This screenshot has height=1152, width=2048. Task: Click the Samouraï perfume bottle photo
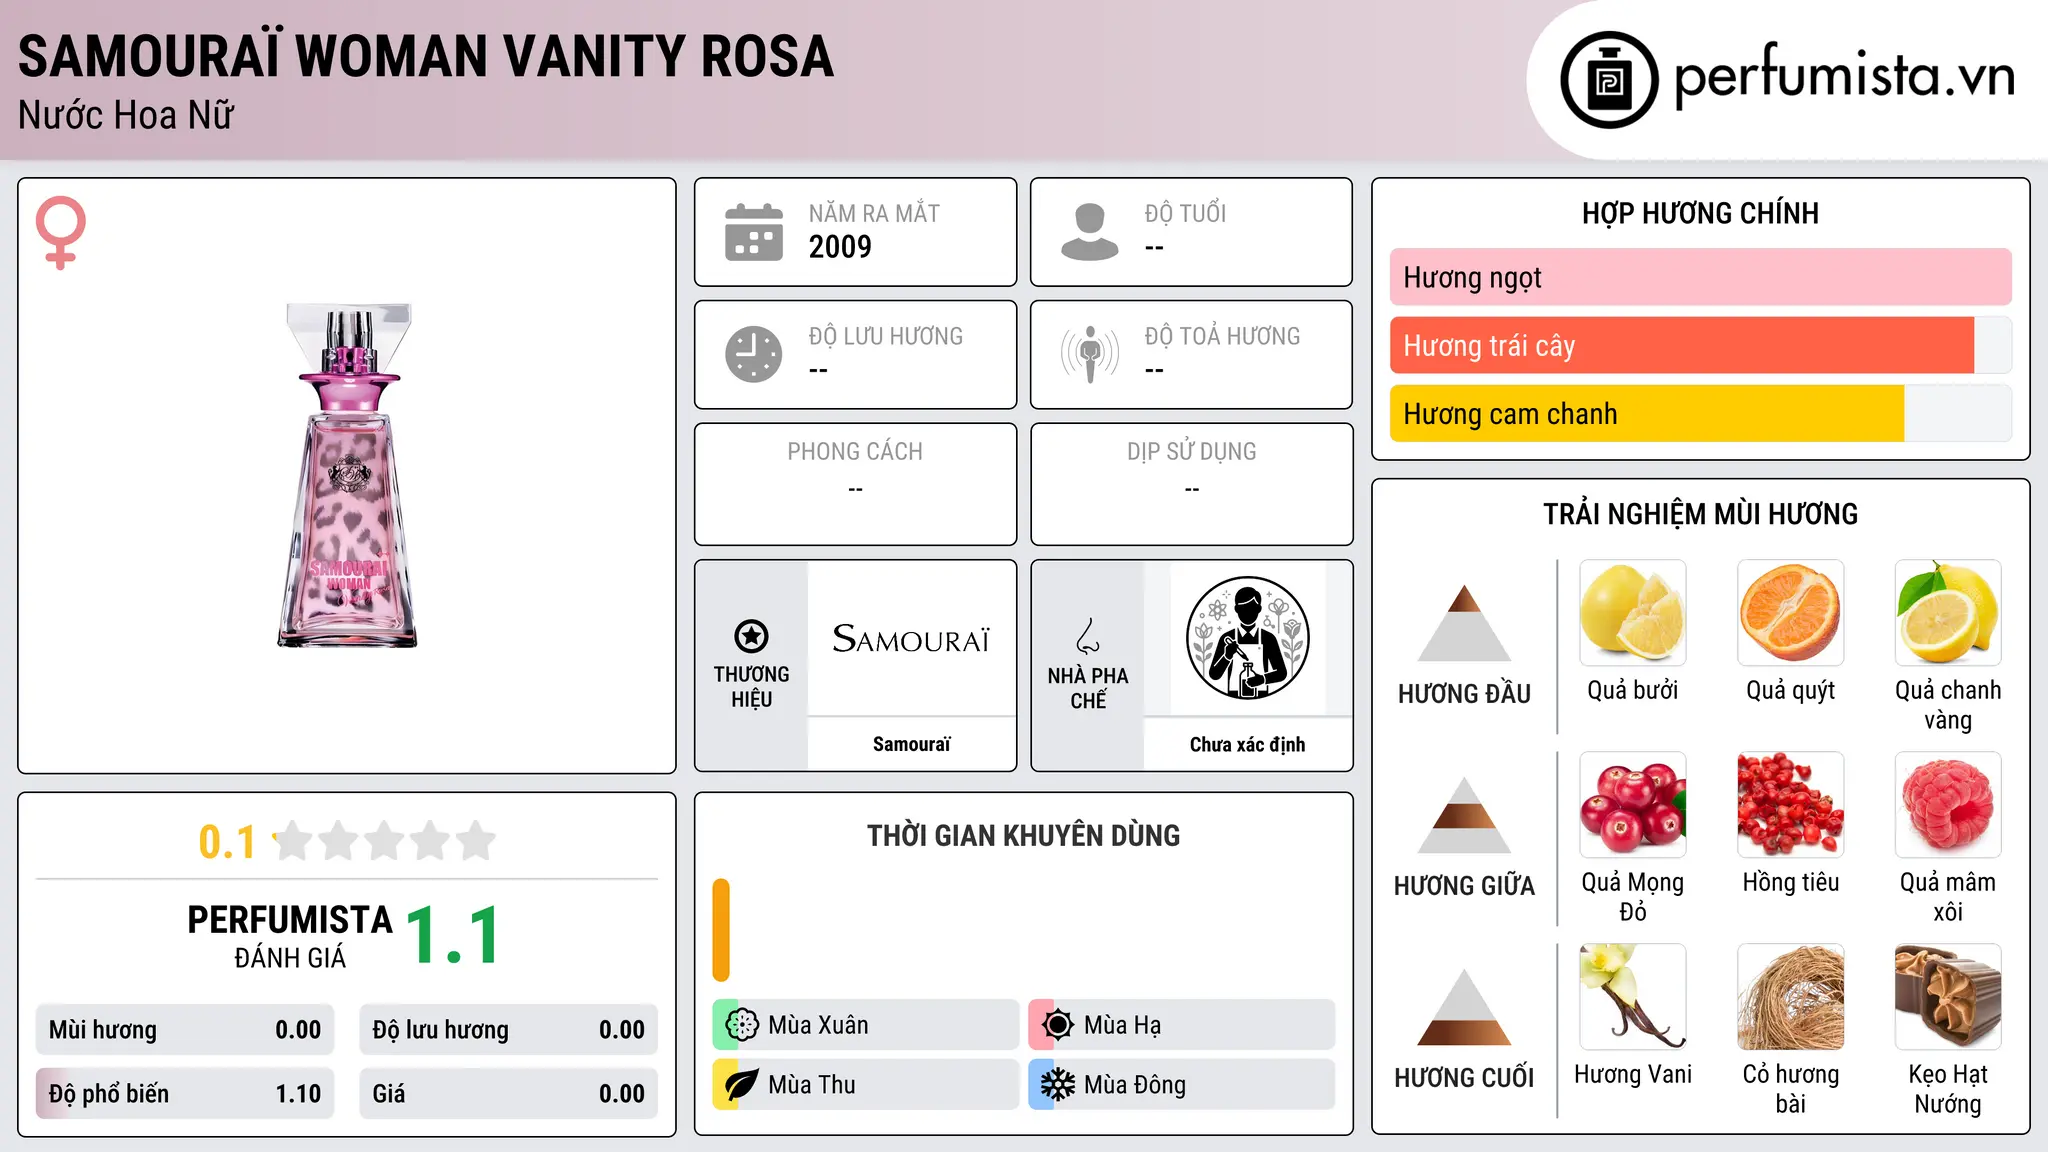[347, 475]
